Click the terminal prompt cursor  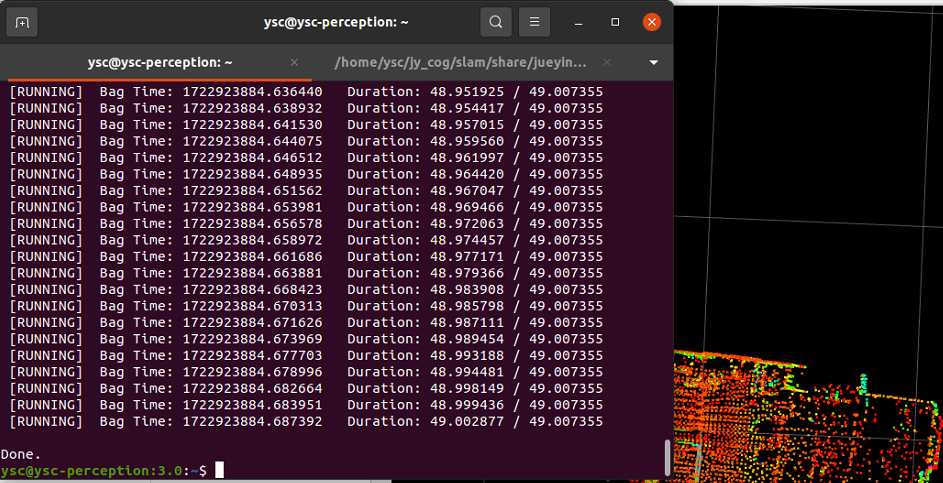pos(220,470)
